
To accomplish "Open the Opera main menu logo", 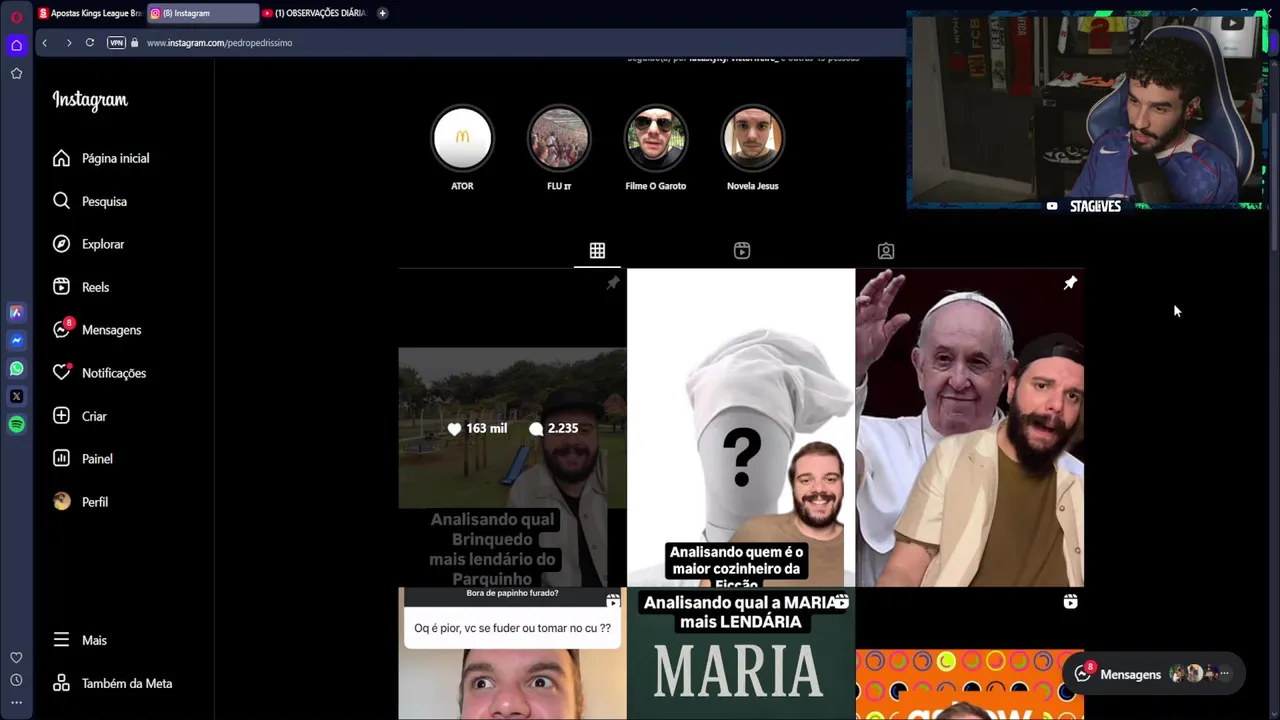I will pyautogui.click(x=16, y=17).
